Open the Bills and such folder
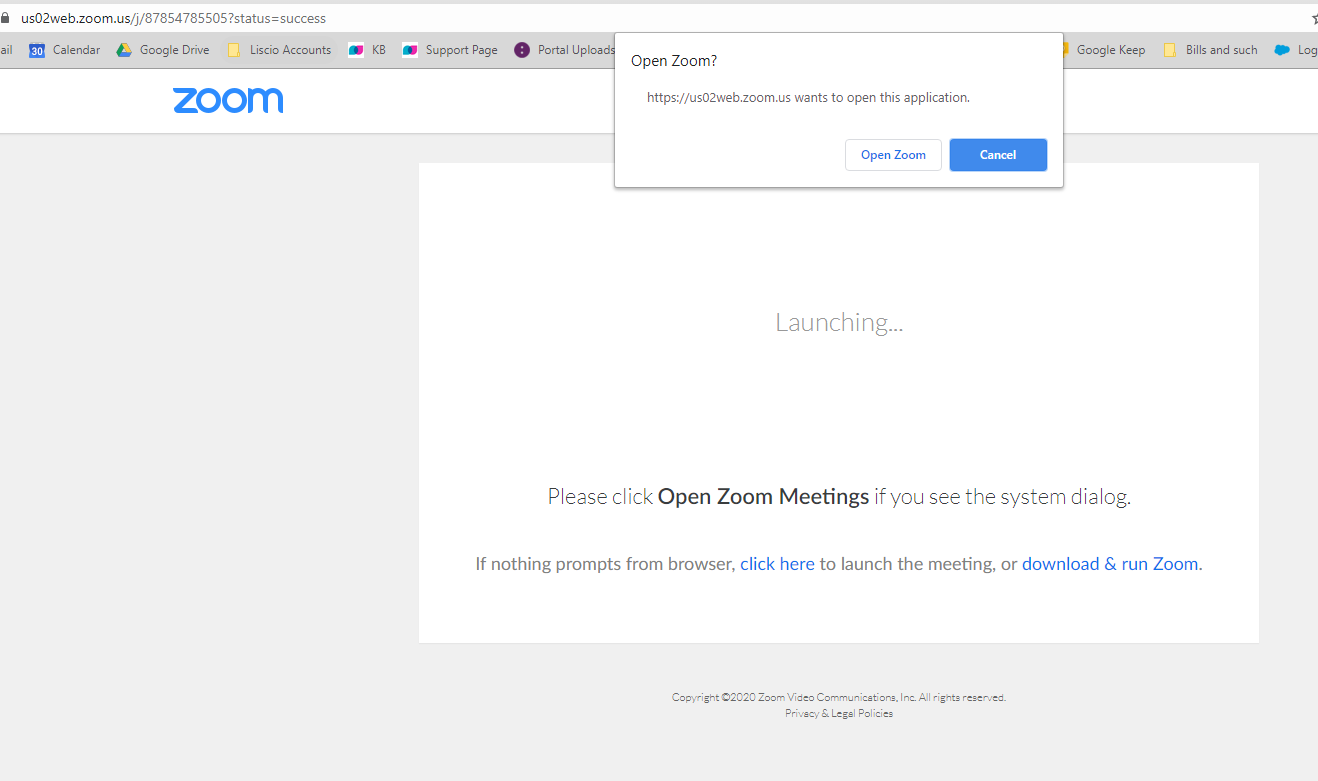 pos(1210,50)
